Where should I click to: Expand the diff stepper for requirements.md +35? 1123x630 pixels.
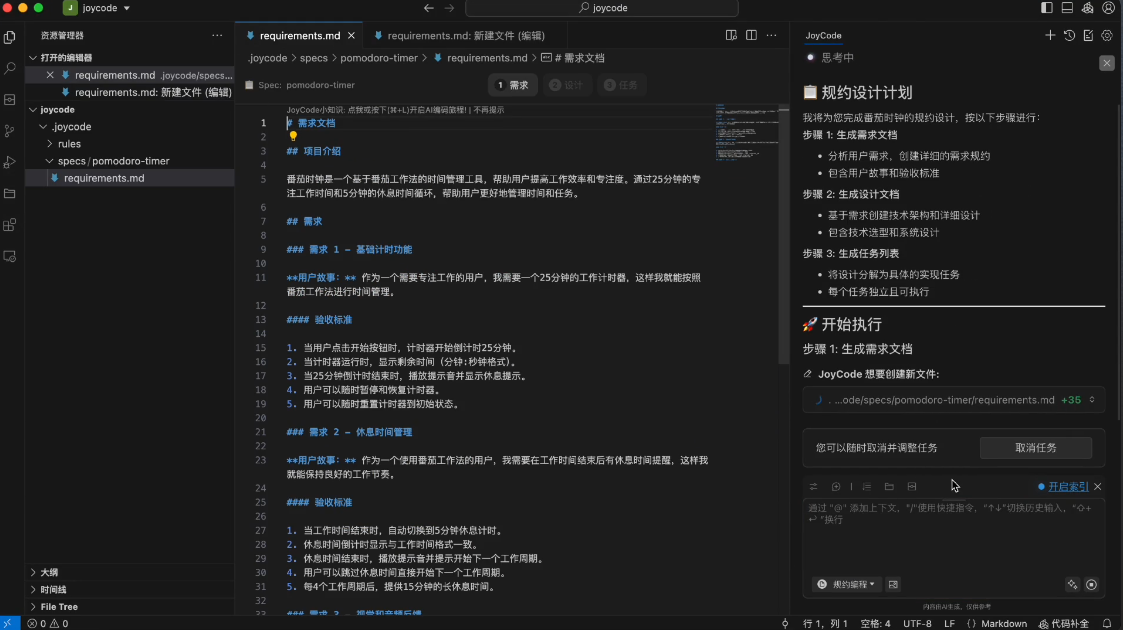click(x=1092, y=400)
